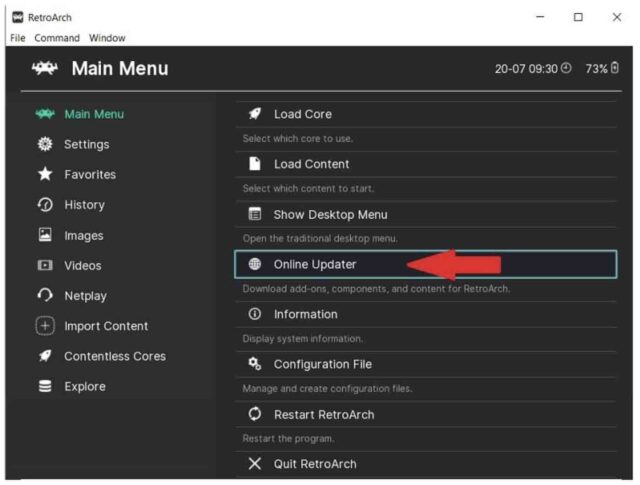Click the Images picture icon
Screen dimensions: 640x485
[x=44, y=235]
